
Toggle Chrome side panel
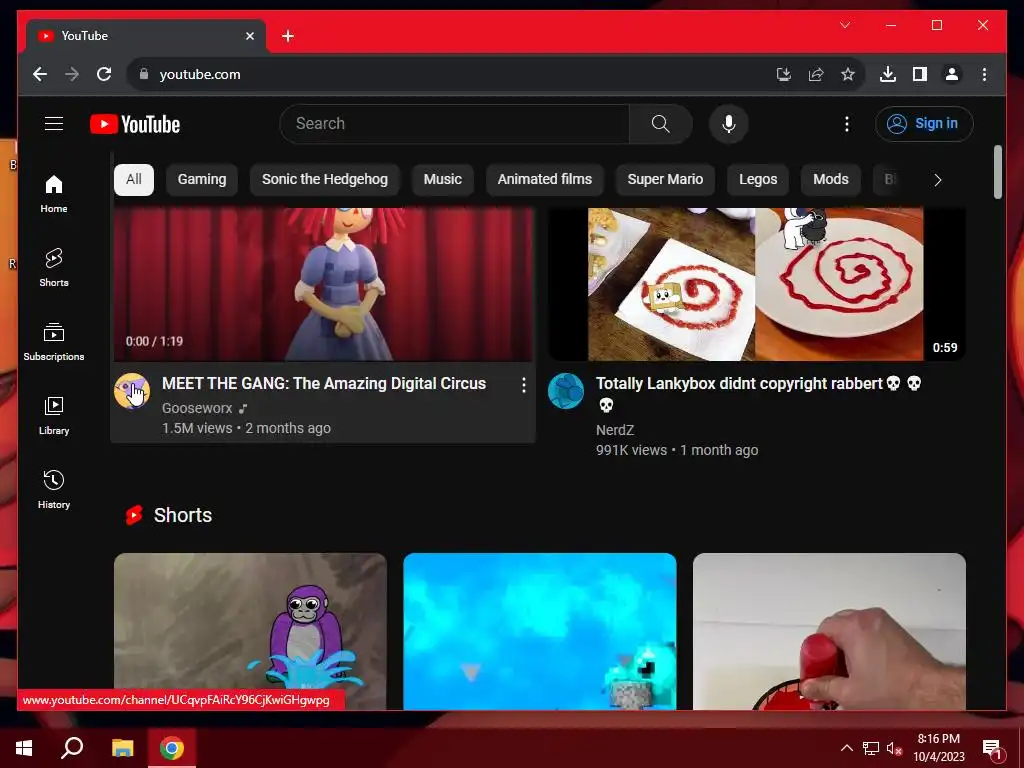pos(920,74)
